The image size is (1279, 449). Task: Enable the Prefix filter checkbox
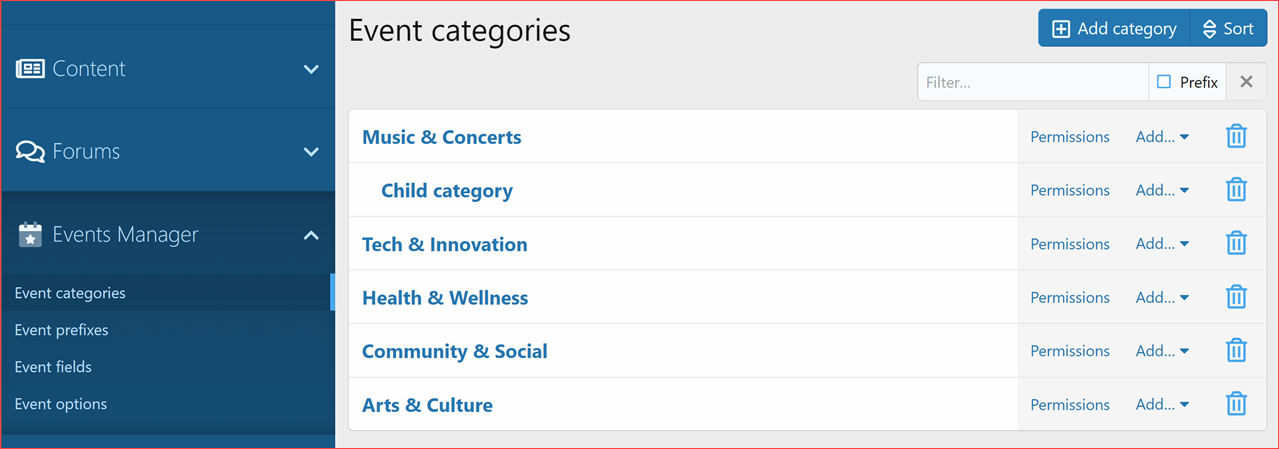tap(1164, 82)
